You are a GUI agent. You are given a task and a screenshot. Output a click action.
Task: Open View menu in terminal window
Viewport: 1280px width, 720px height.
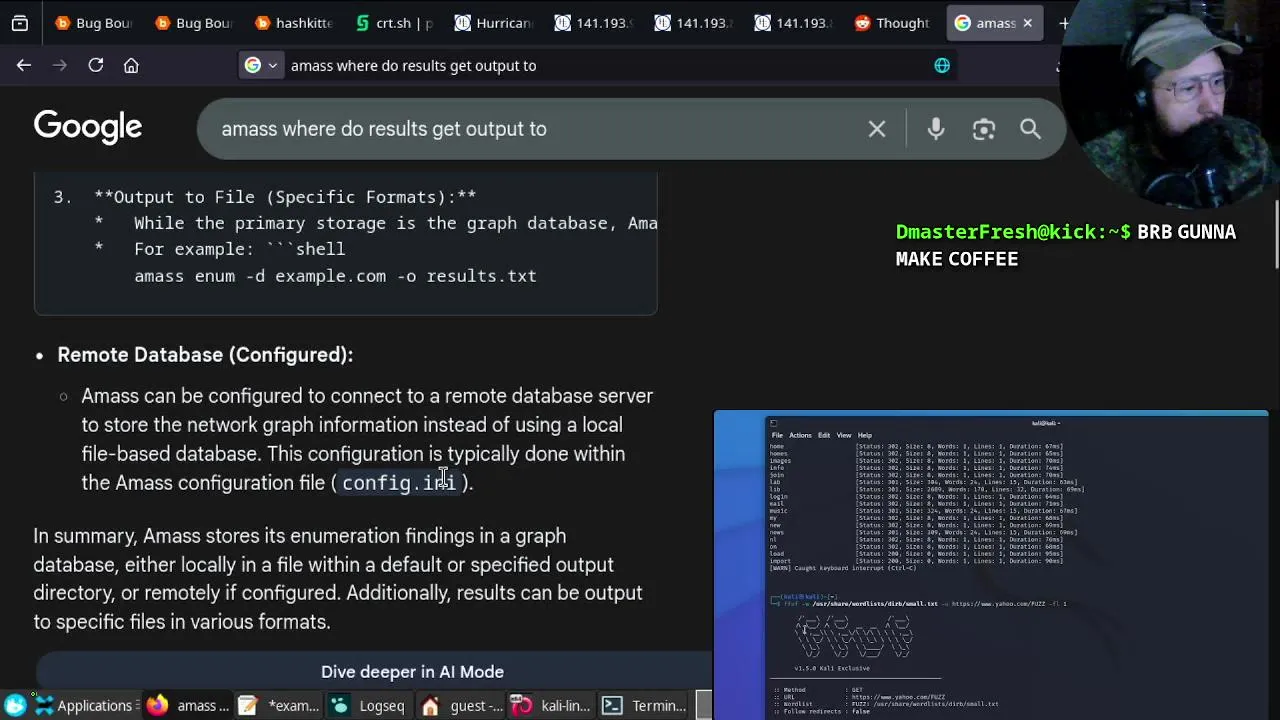pyautogui.click(x=844, y=435)
